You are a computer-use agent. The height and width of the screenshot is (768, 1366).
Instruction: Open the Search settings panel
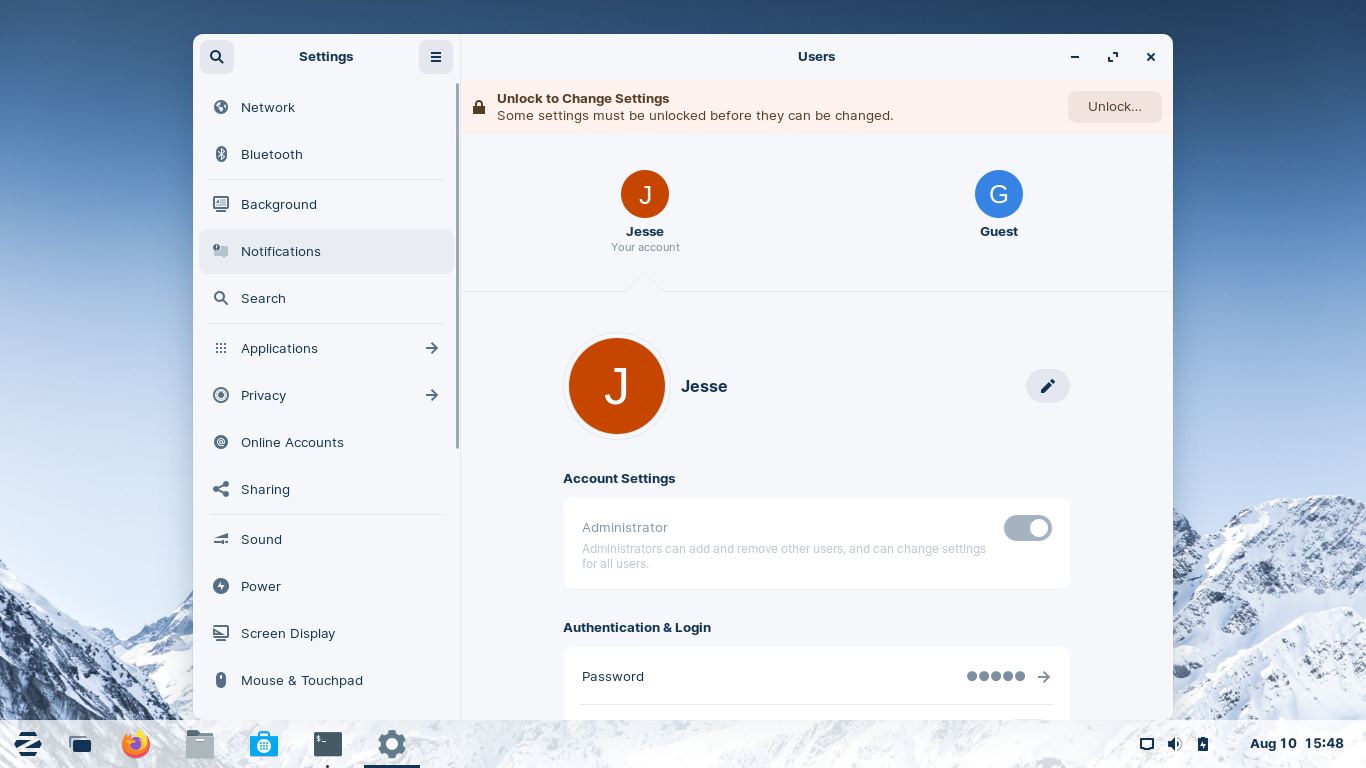pyautogui.click(x=326, y=298)
